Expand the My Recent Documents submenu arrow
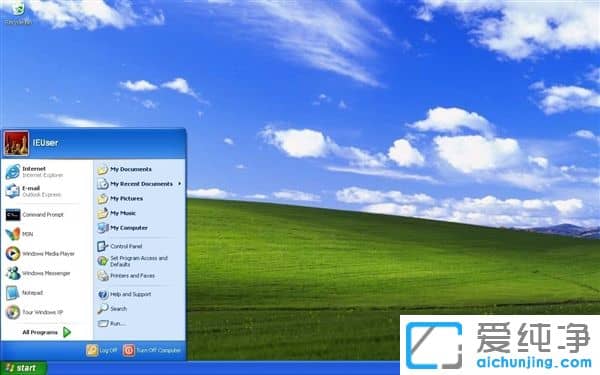The image size is (600, 375). tap(179, 184)
